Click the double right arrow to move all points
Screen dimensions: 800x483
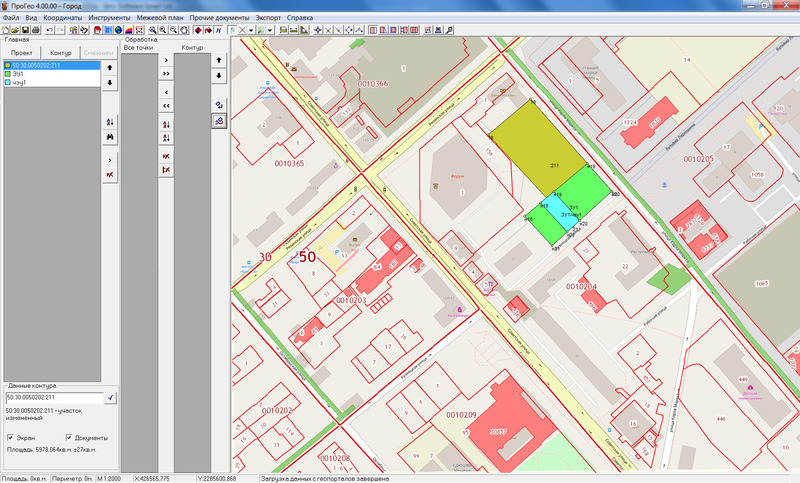tap(166, 74)
